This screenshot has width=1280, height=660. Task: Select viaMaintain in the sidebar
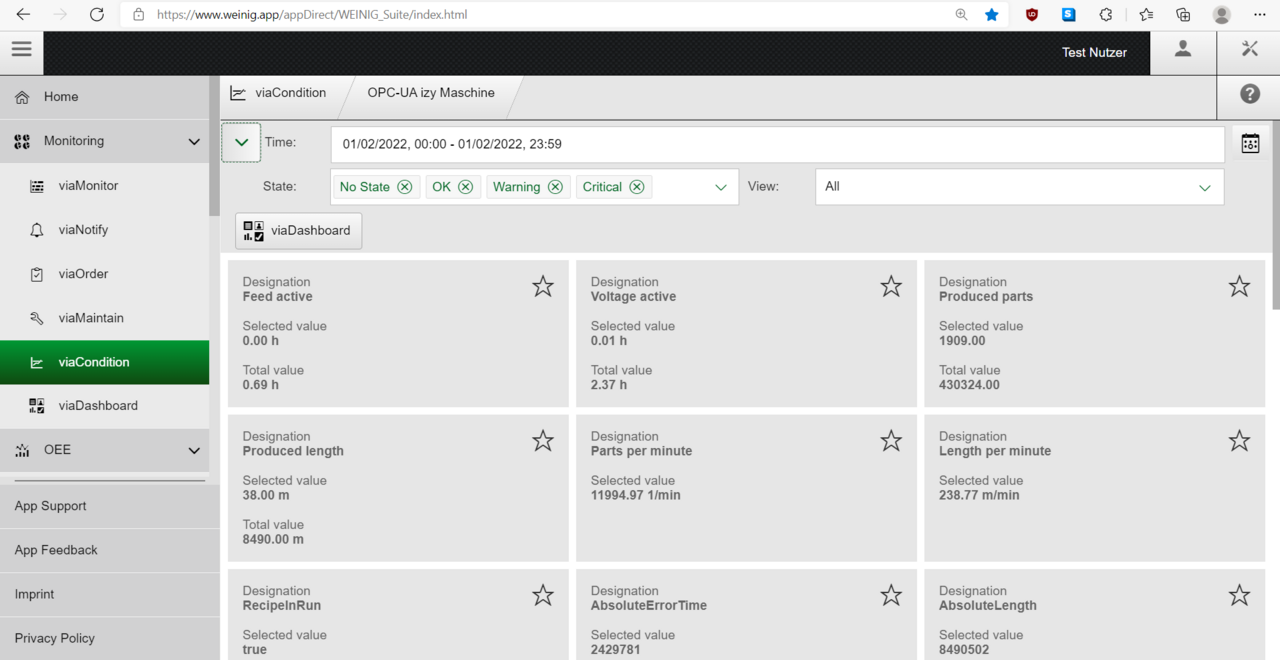104,318
